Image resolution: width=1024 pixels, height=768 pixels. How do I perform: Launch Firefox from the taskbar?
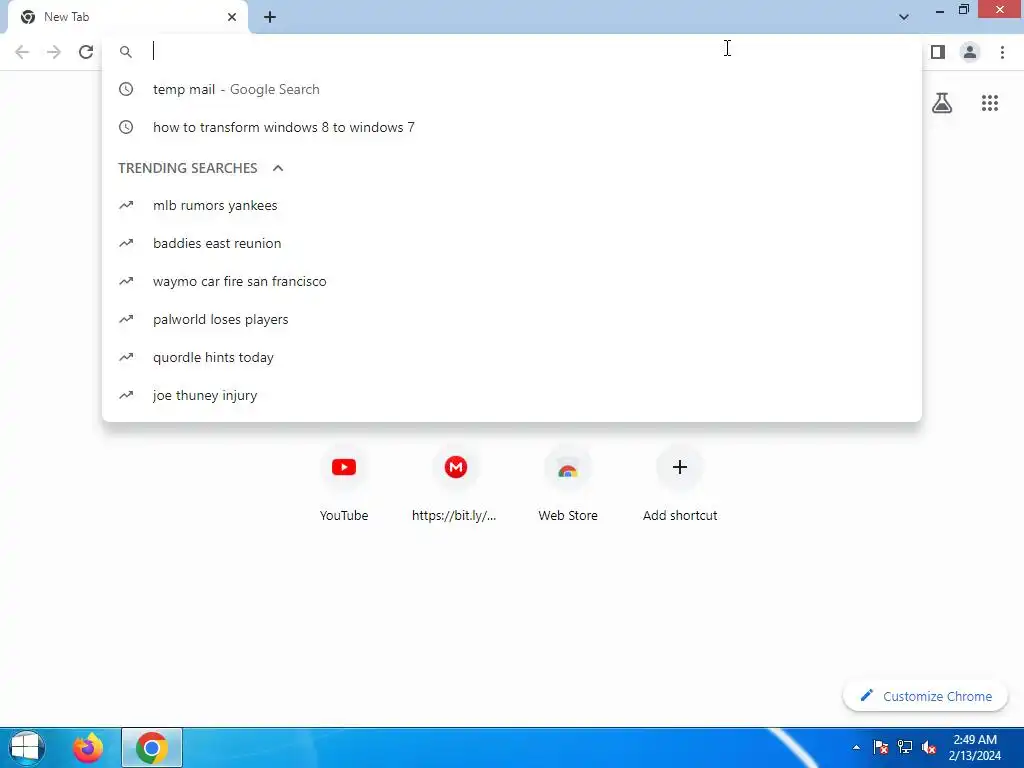pyautogui.click(x=88, y=748)
